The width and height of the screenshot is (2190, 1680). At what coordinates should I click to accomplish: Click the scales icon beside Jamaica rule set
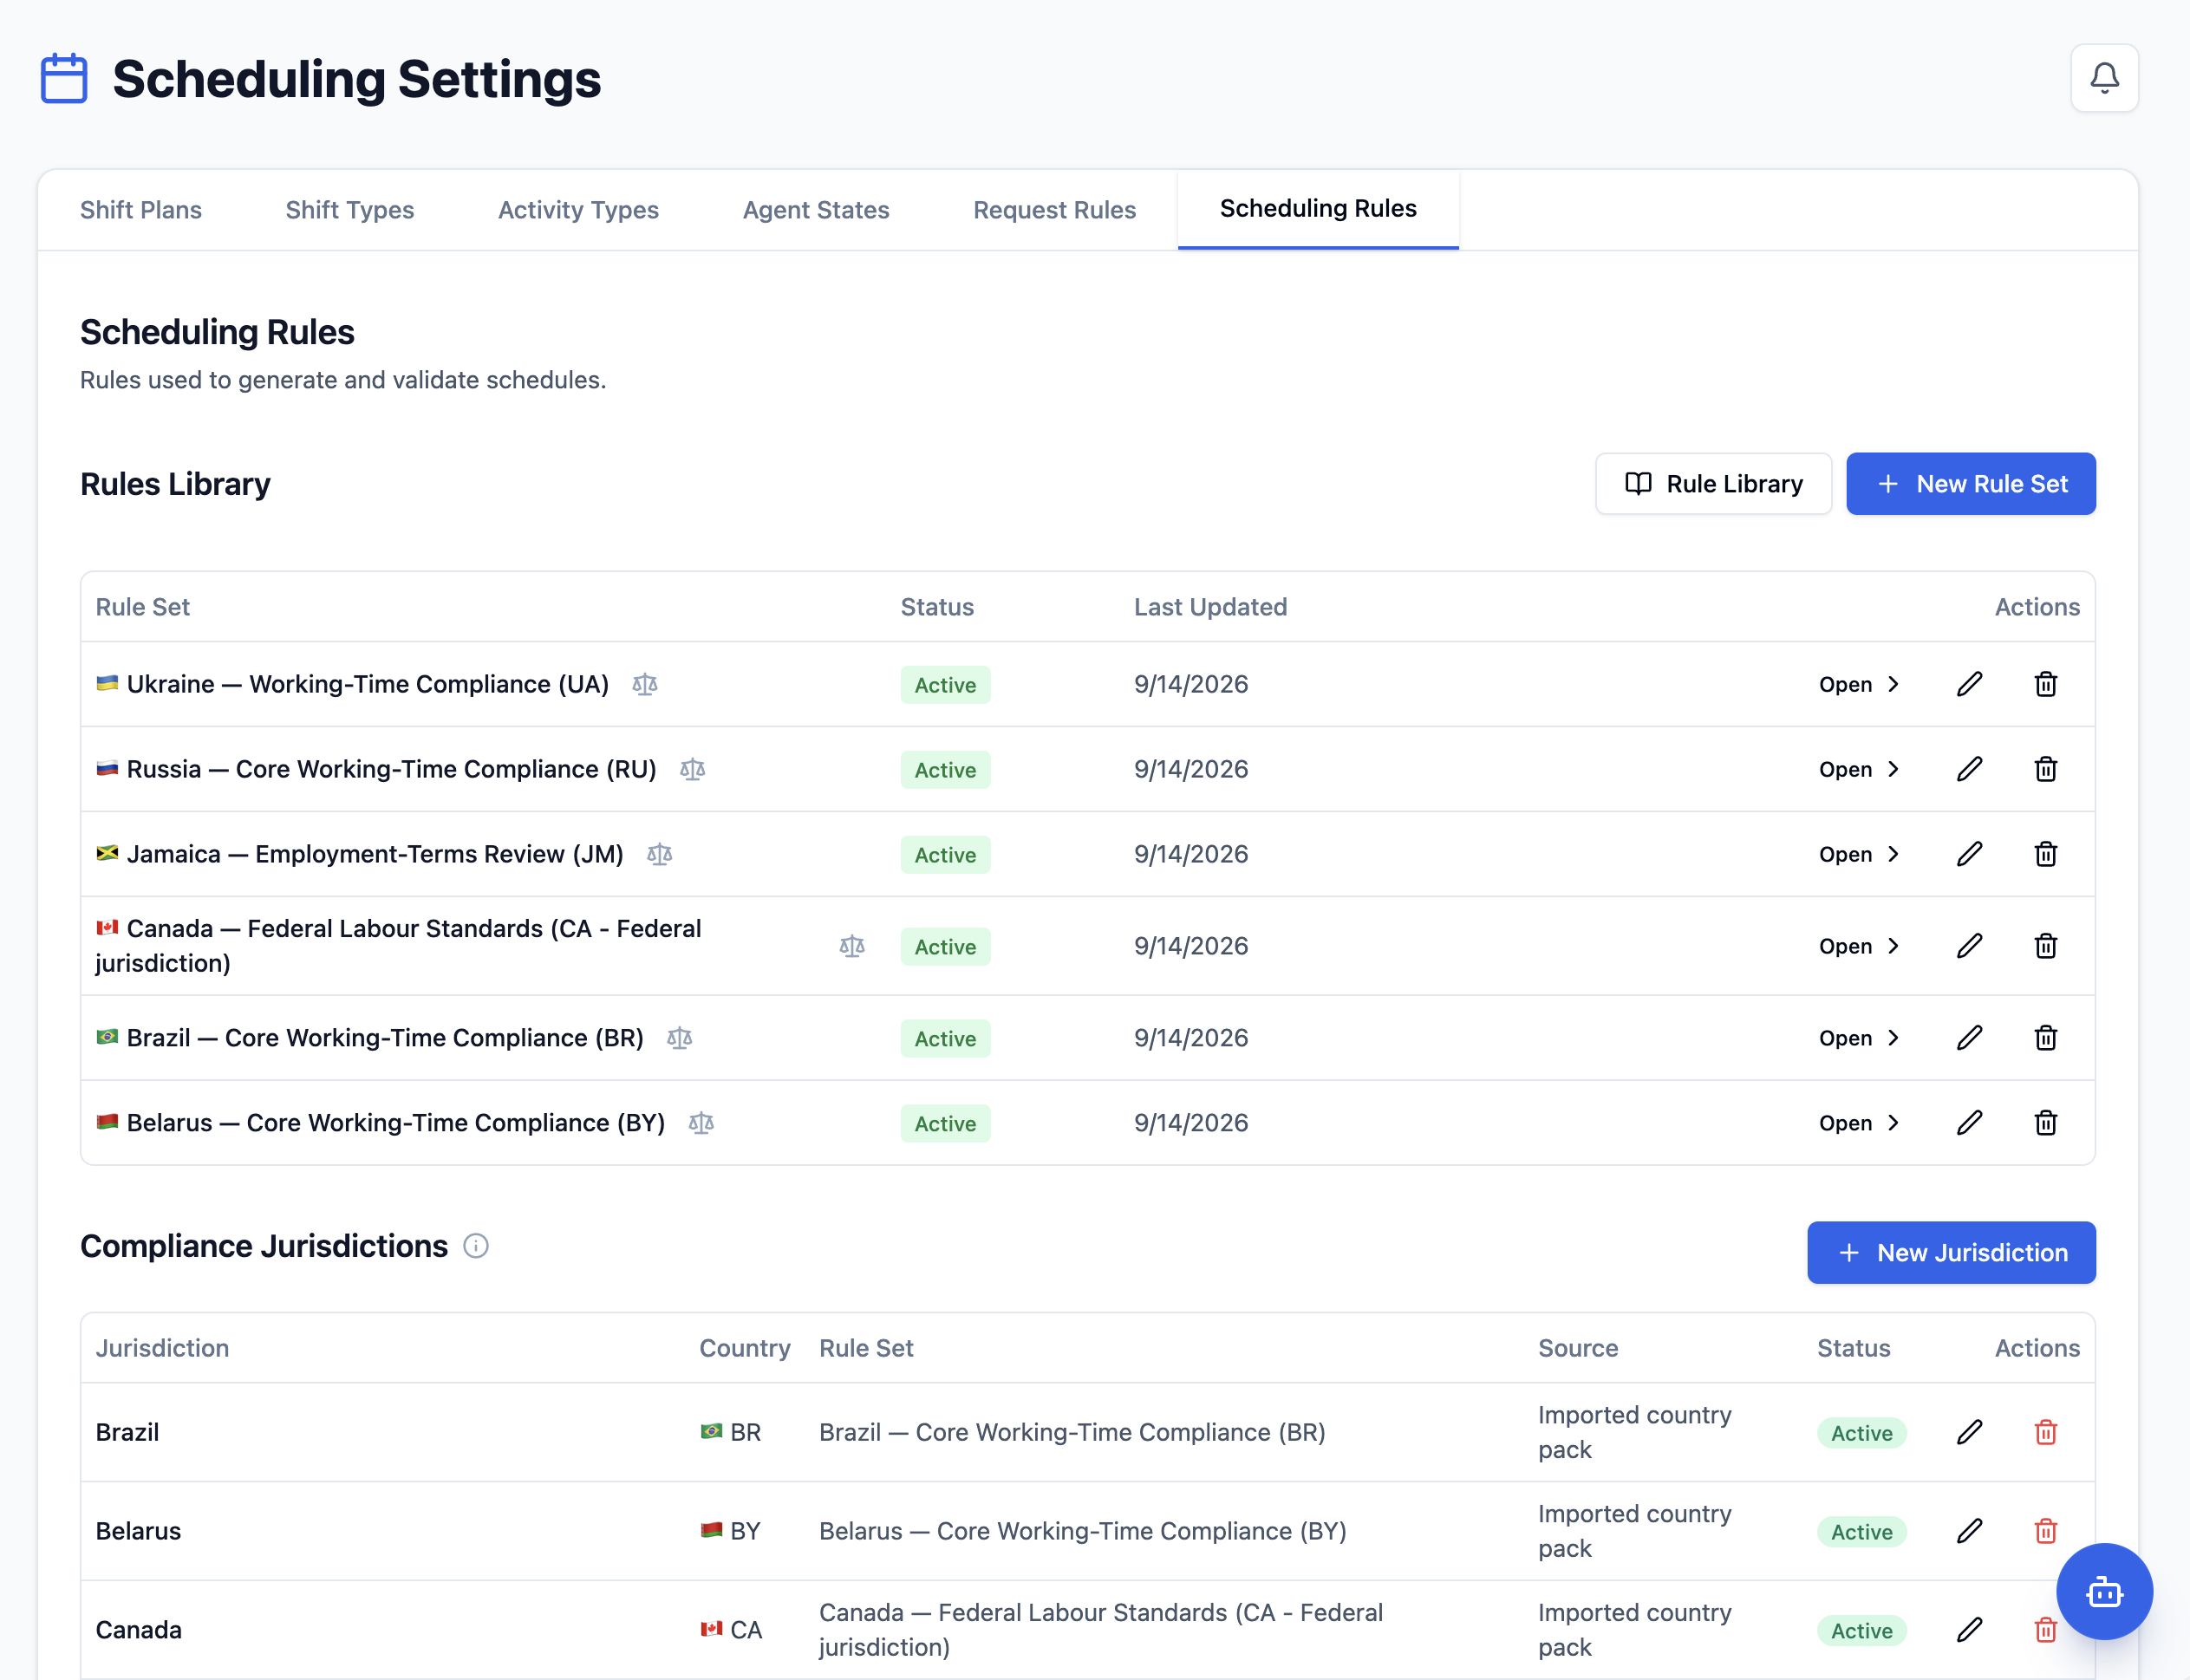(659, 854)
